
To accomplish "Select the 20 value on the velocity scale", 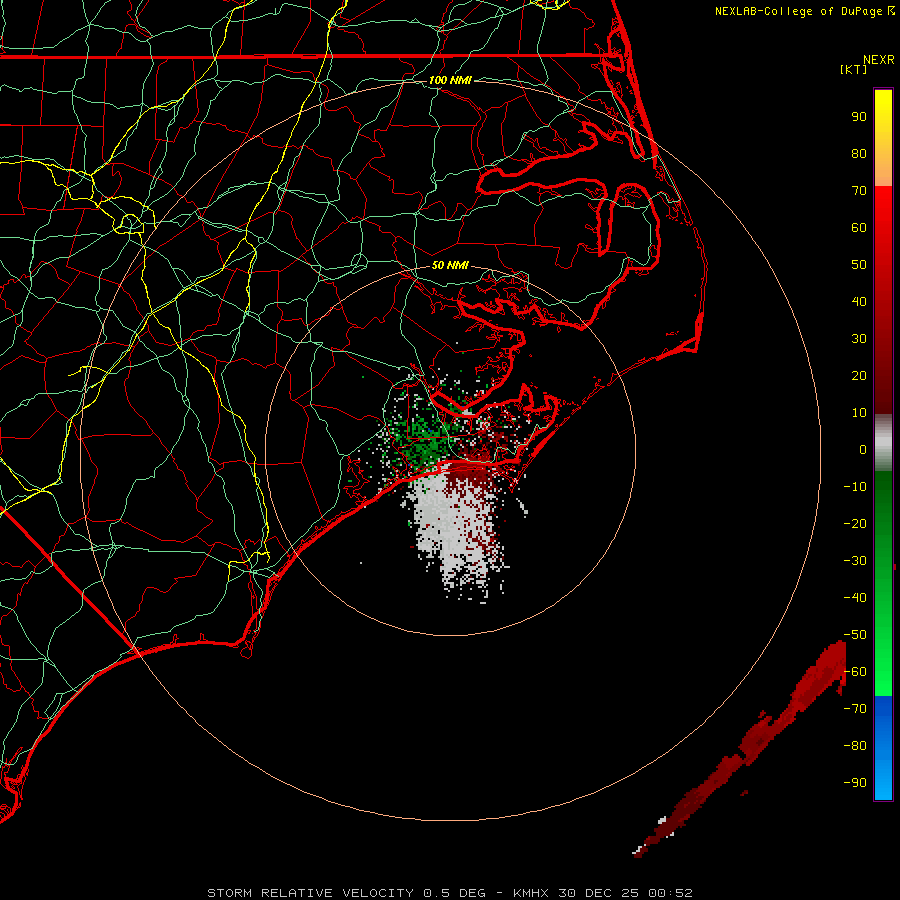I will click(859, 375).
